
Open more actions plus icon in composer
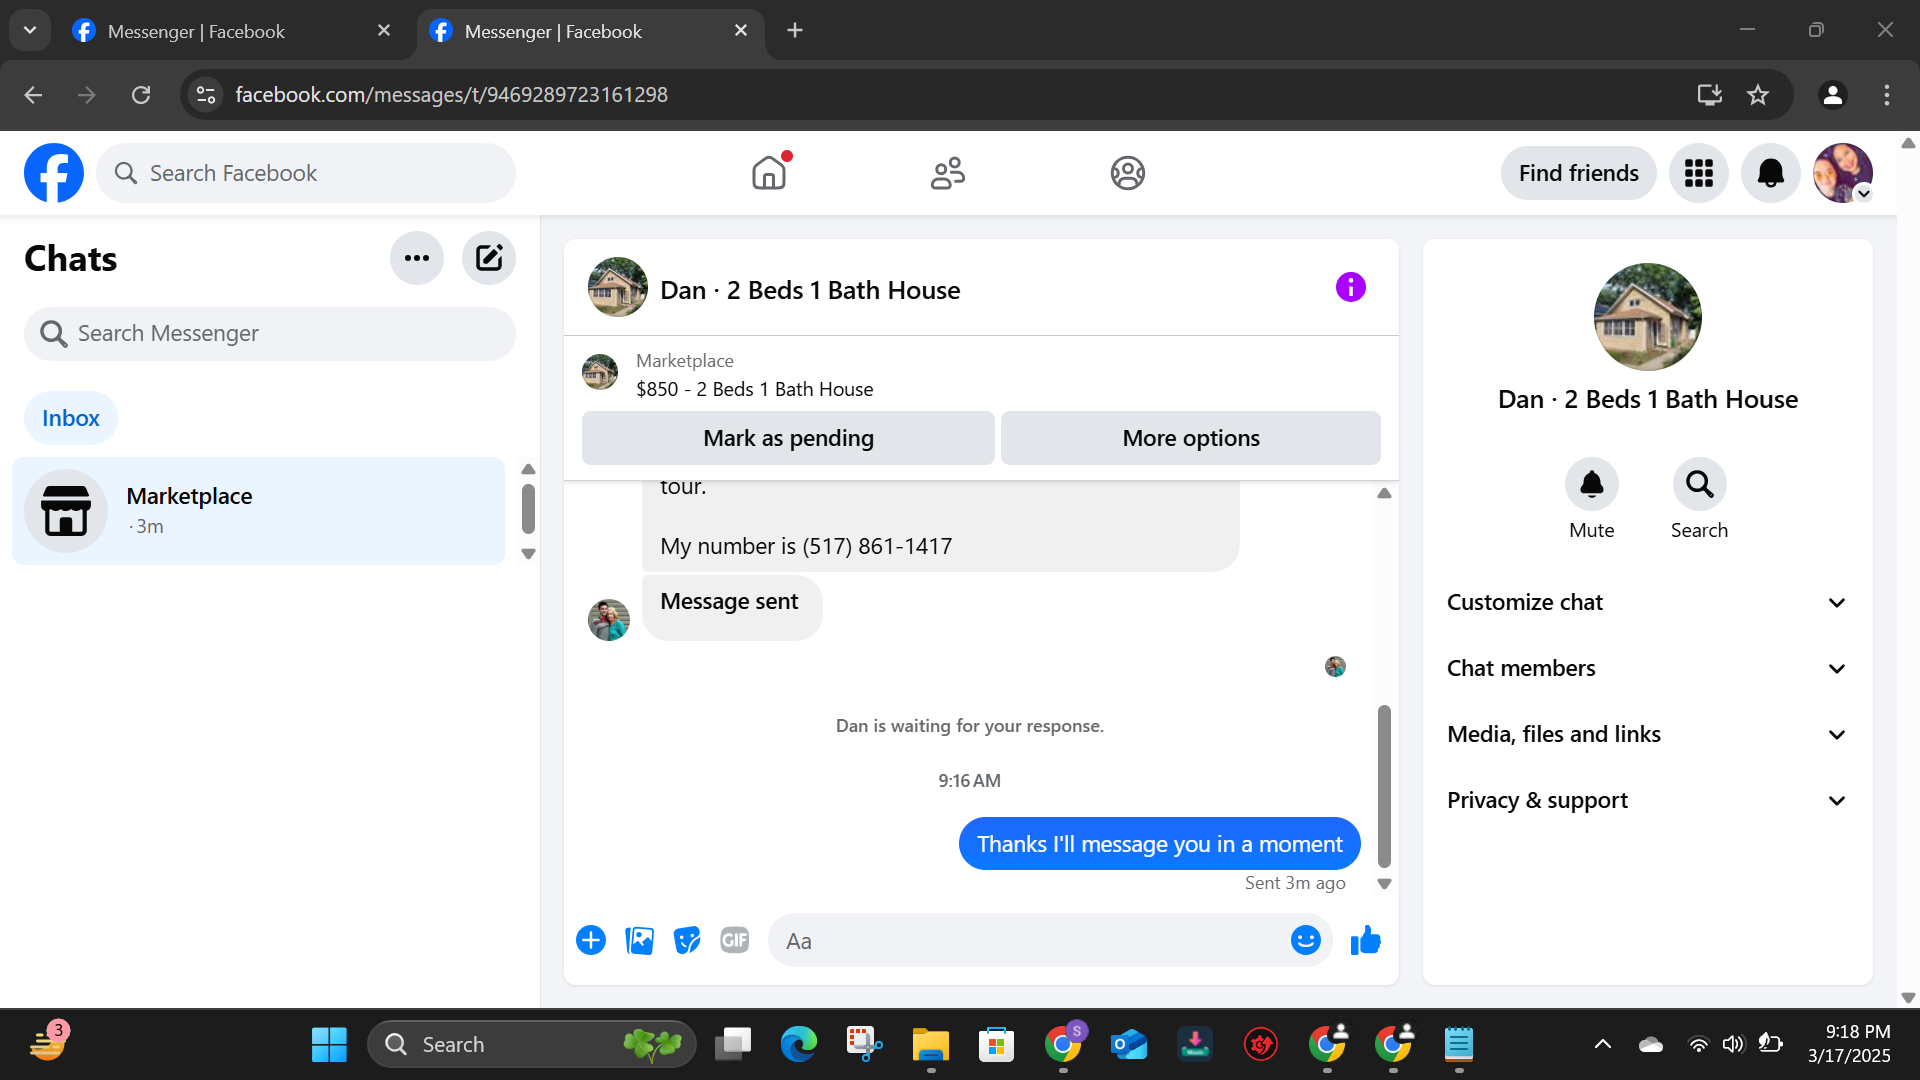[x=591, y=941]
